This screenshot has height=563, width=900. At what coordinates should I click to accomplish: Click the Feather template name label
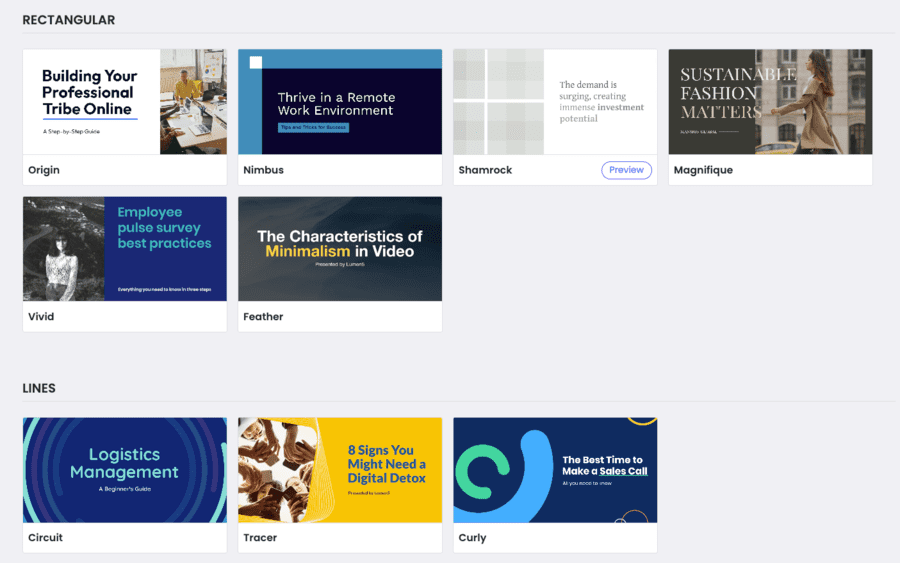click(x=263, y=317)
